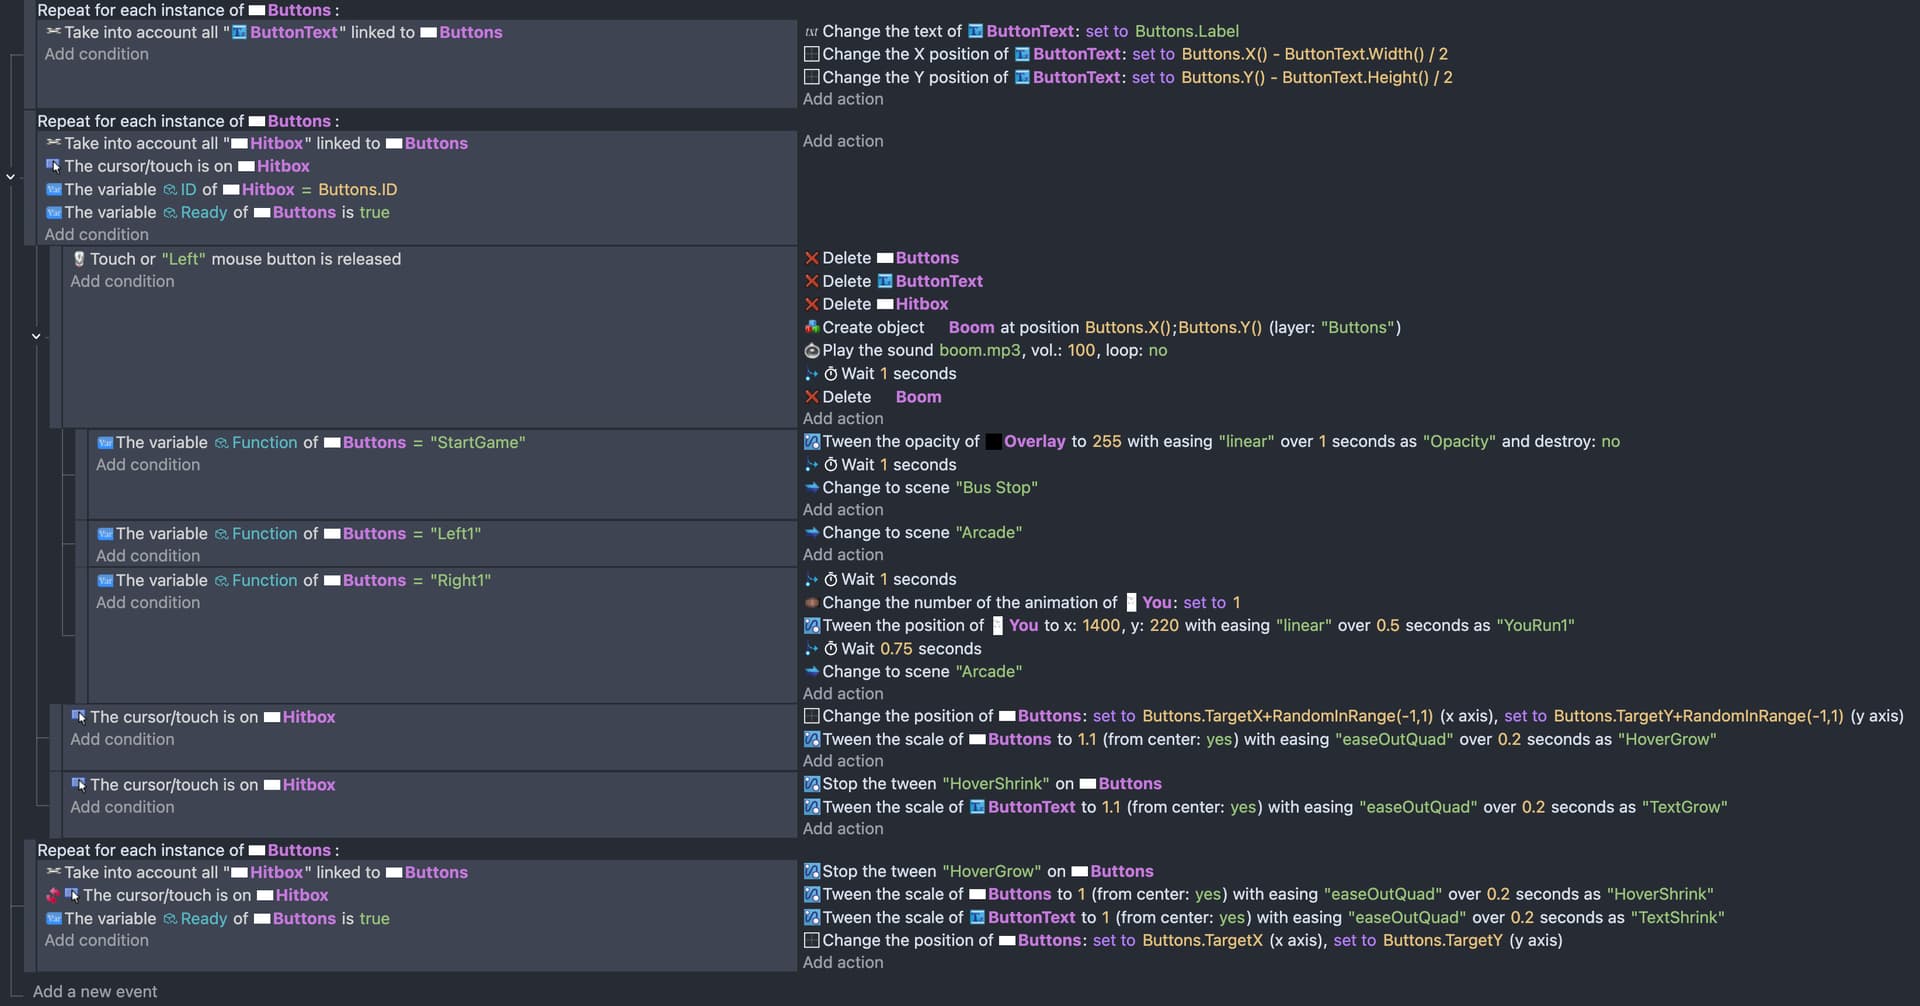Image resolution: width=1920 pixels, height=1006 pixels.
Task: Click the red X icon beside Delete ButtonText
Action: (811, 281)
